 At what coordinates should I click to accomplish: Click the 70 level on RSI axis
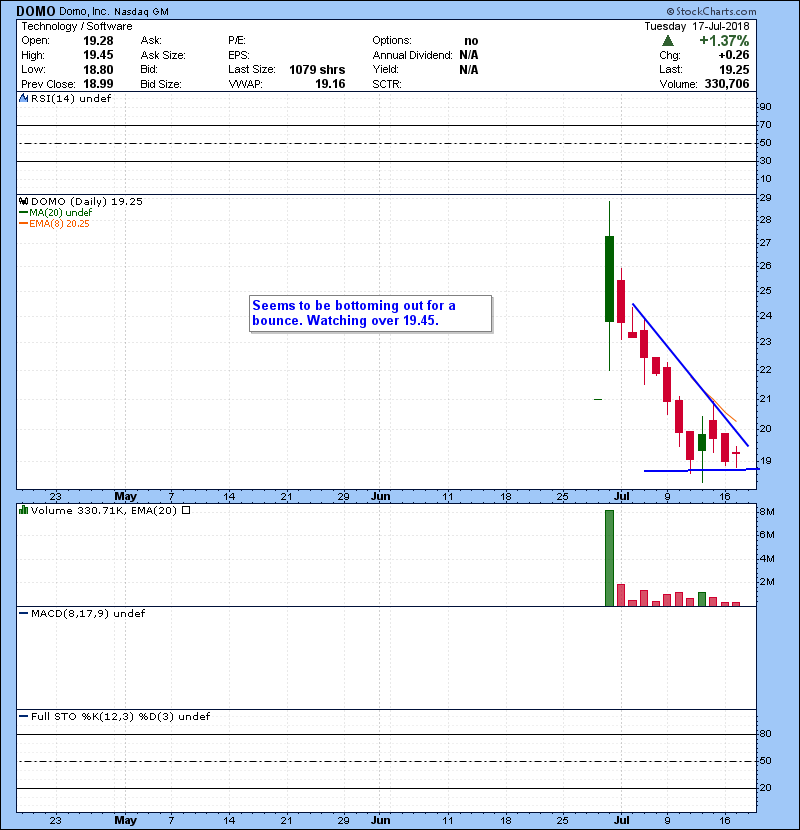coord(765,125)
